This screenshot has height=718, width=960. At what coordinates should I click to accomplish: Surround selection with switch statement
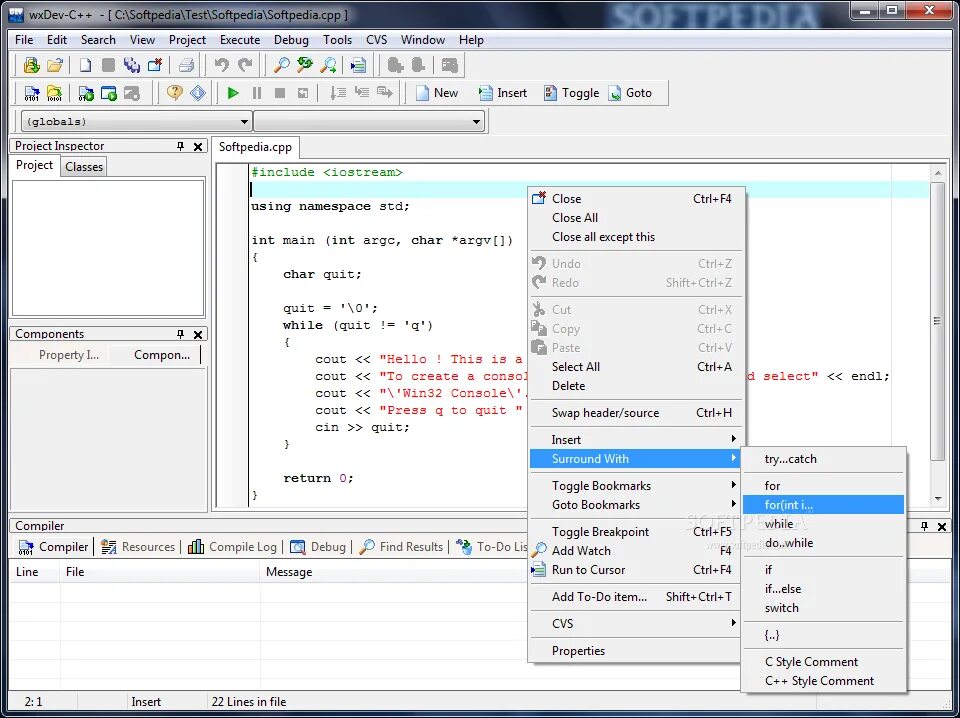(823, 608)
